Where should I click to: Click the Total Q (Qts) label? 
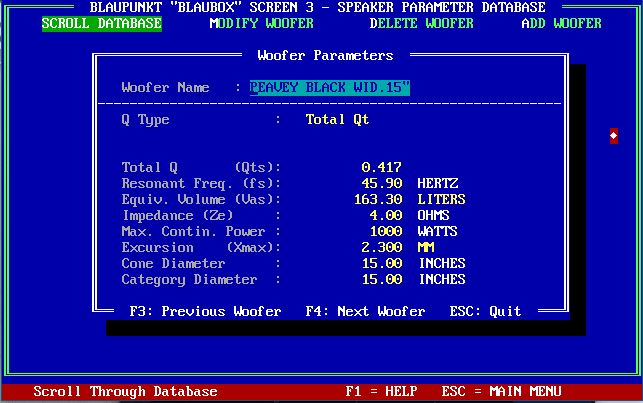tap(201, 167)
